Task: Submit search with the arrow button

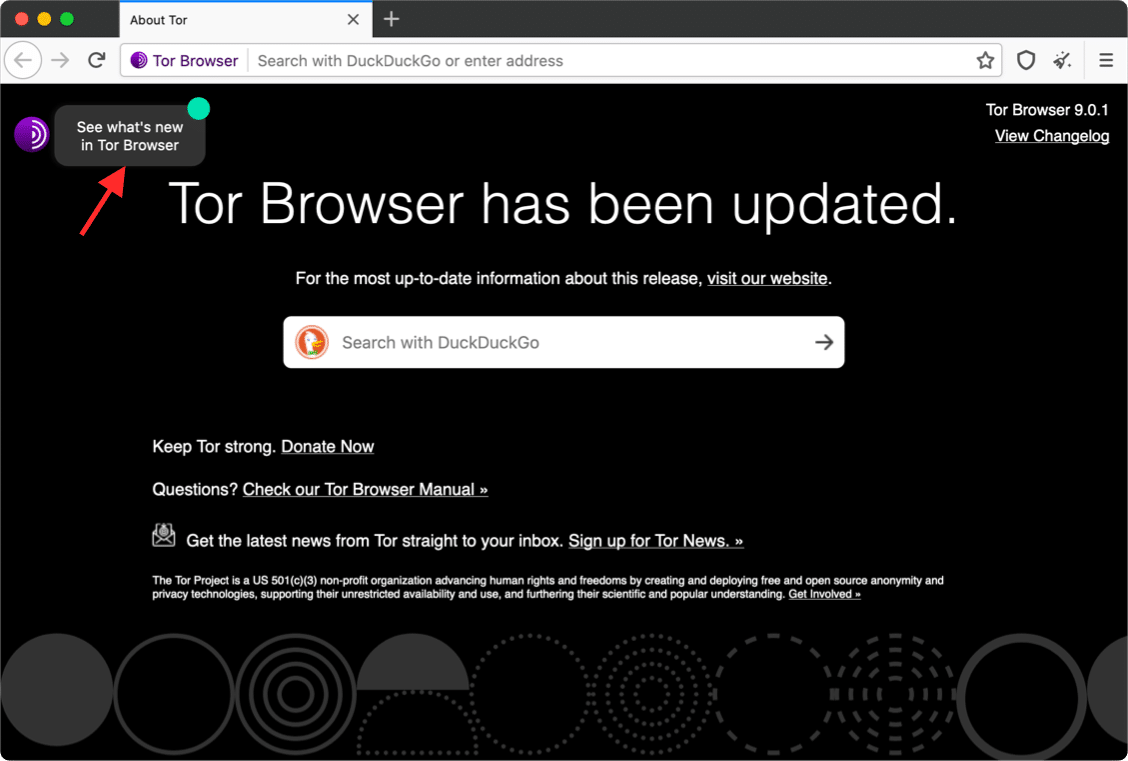Action: tap(824, 342)
